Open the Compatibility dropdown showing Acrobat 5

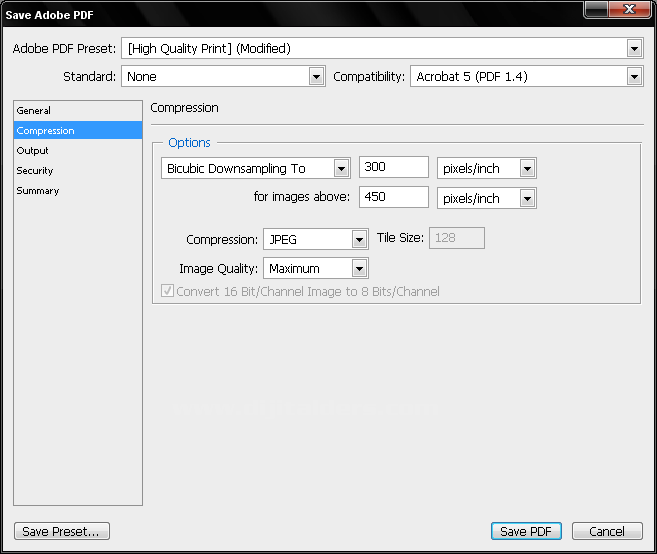pyautogui.click(x=527, y=76)
